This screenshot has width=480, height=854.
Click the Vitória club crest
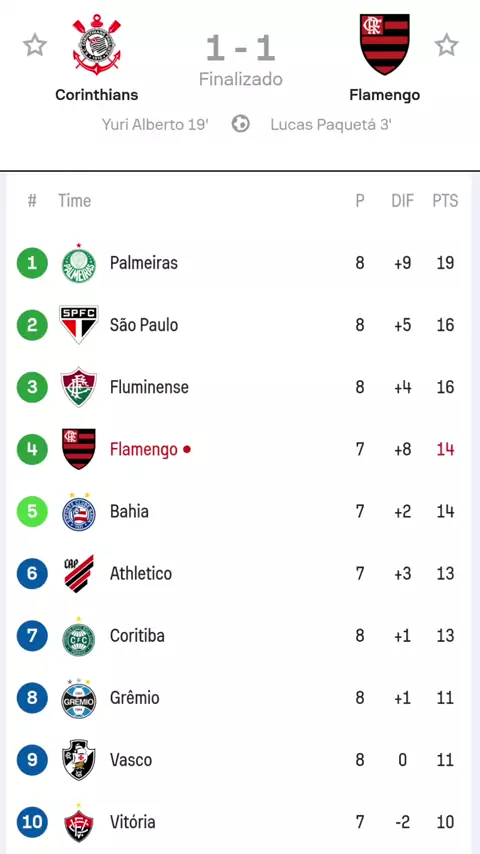pos(79,823)
